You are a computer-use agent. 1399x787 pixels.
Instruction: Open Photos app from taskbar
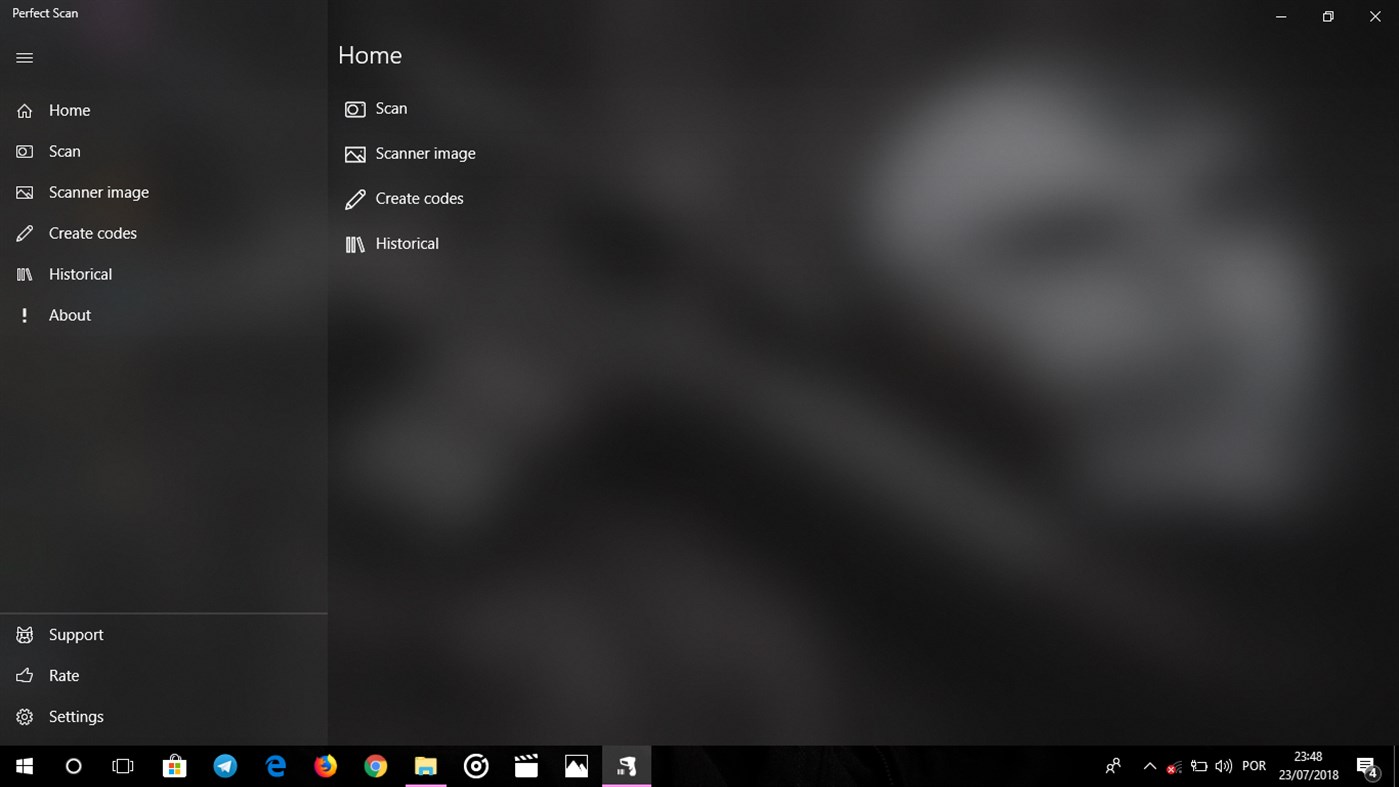click(576, 766)
